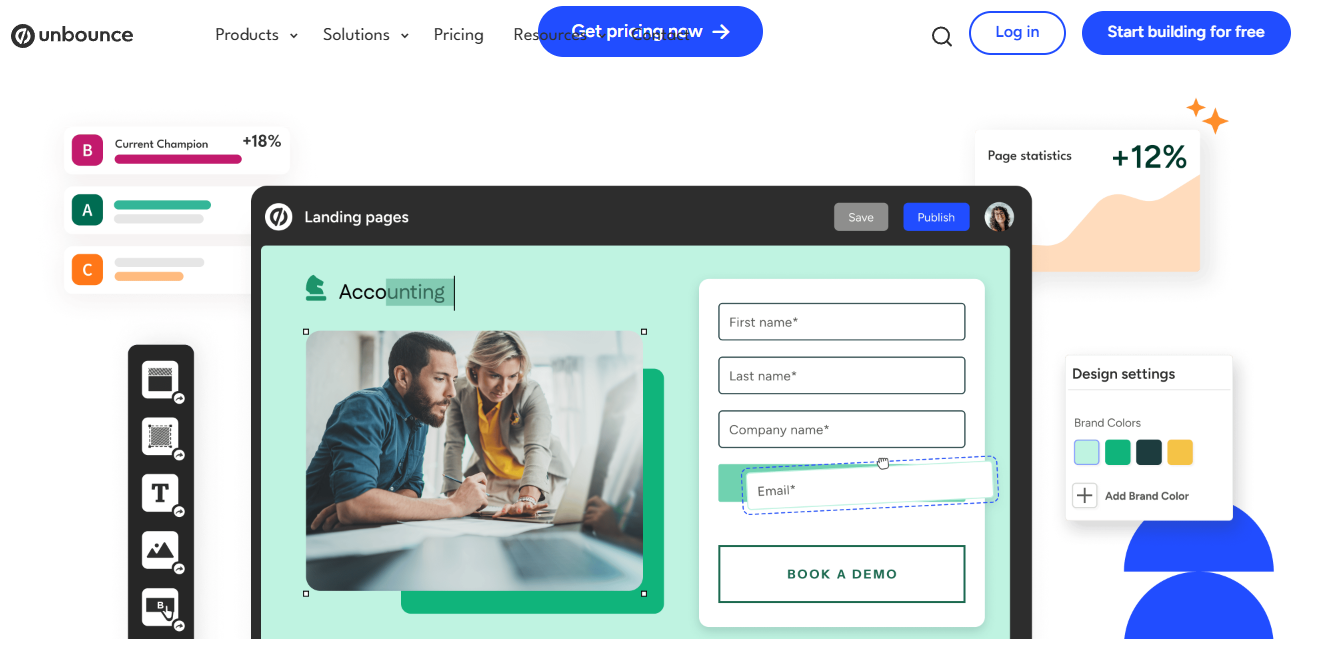The image size is (1324, 670).
Task: Click the Get pricing now button
Action: [650, 32]
